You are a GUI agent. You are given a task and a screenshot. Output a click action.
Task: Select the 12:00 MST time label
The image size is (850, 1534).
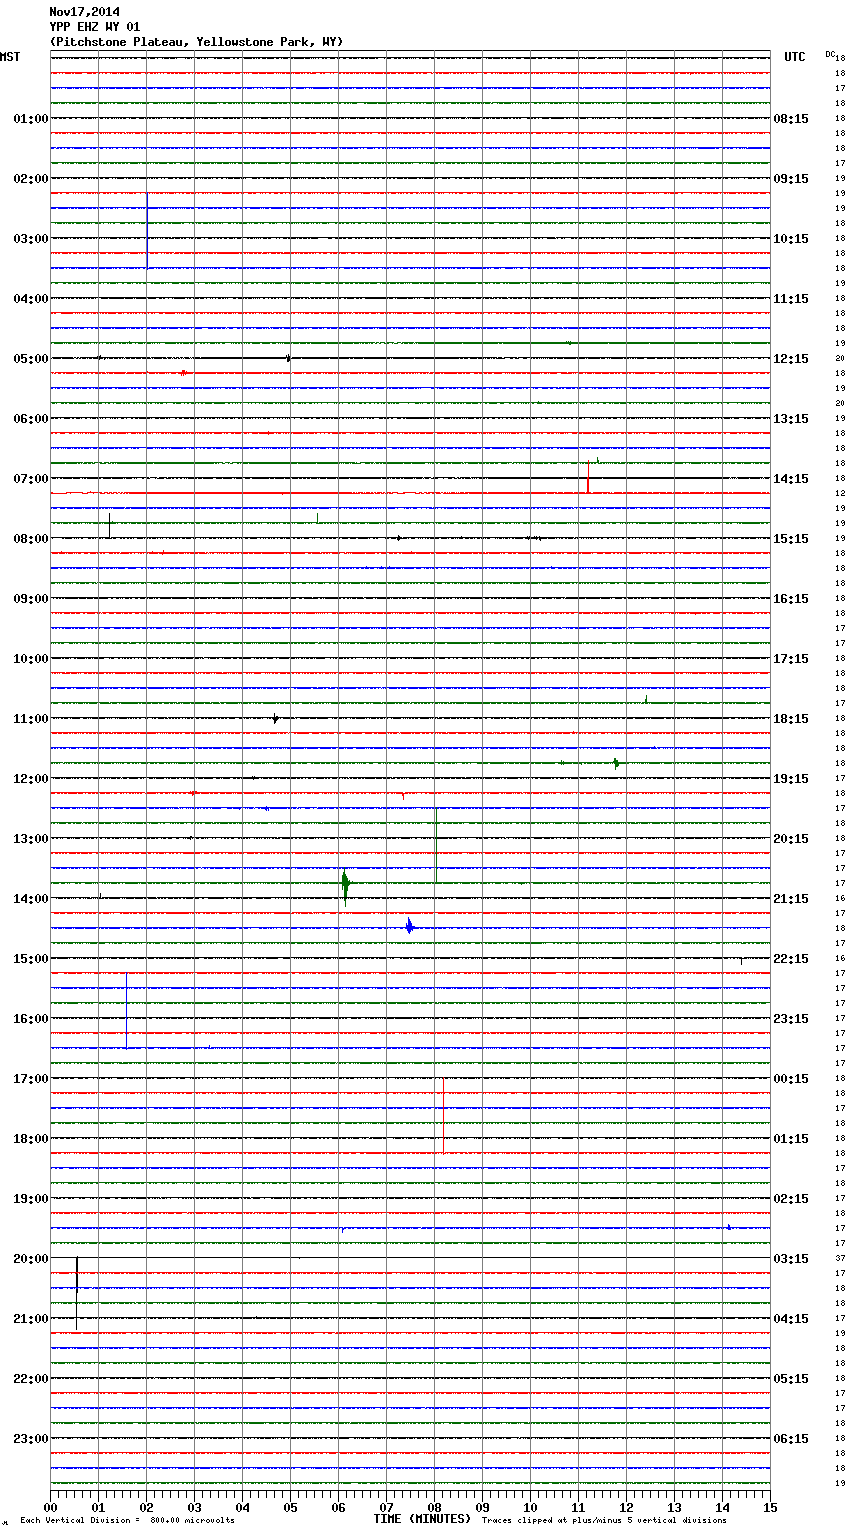(30, 779)
